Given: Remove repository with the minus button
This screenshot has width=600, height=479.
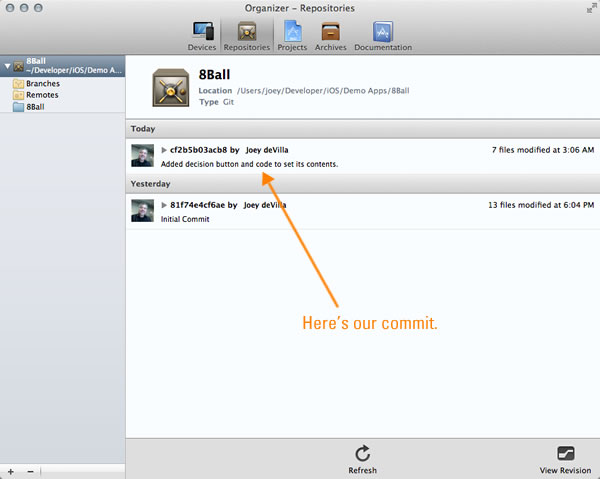Looking at the screenshot, I should 31,472.
